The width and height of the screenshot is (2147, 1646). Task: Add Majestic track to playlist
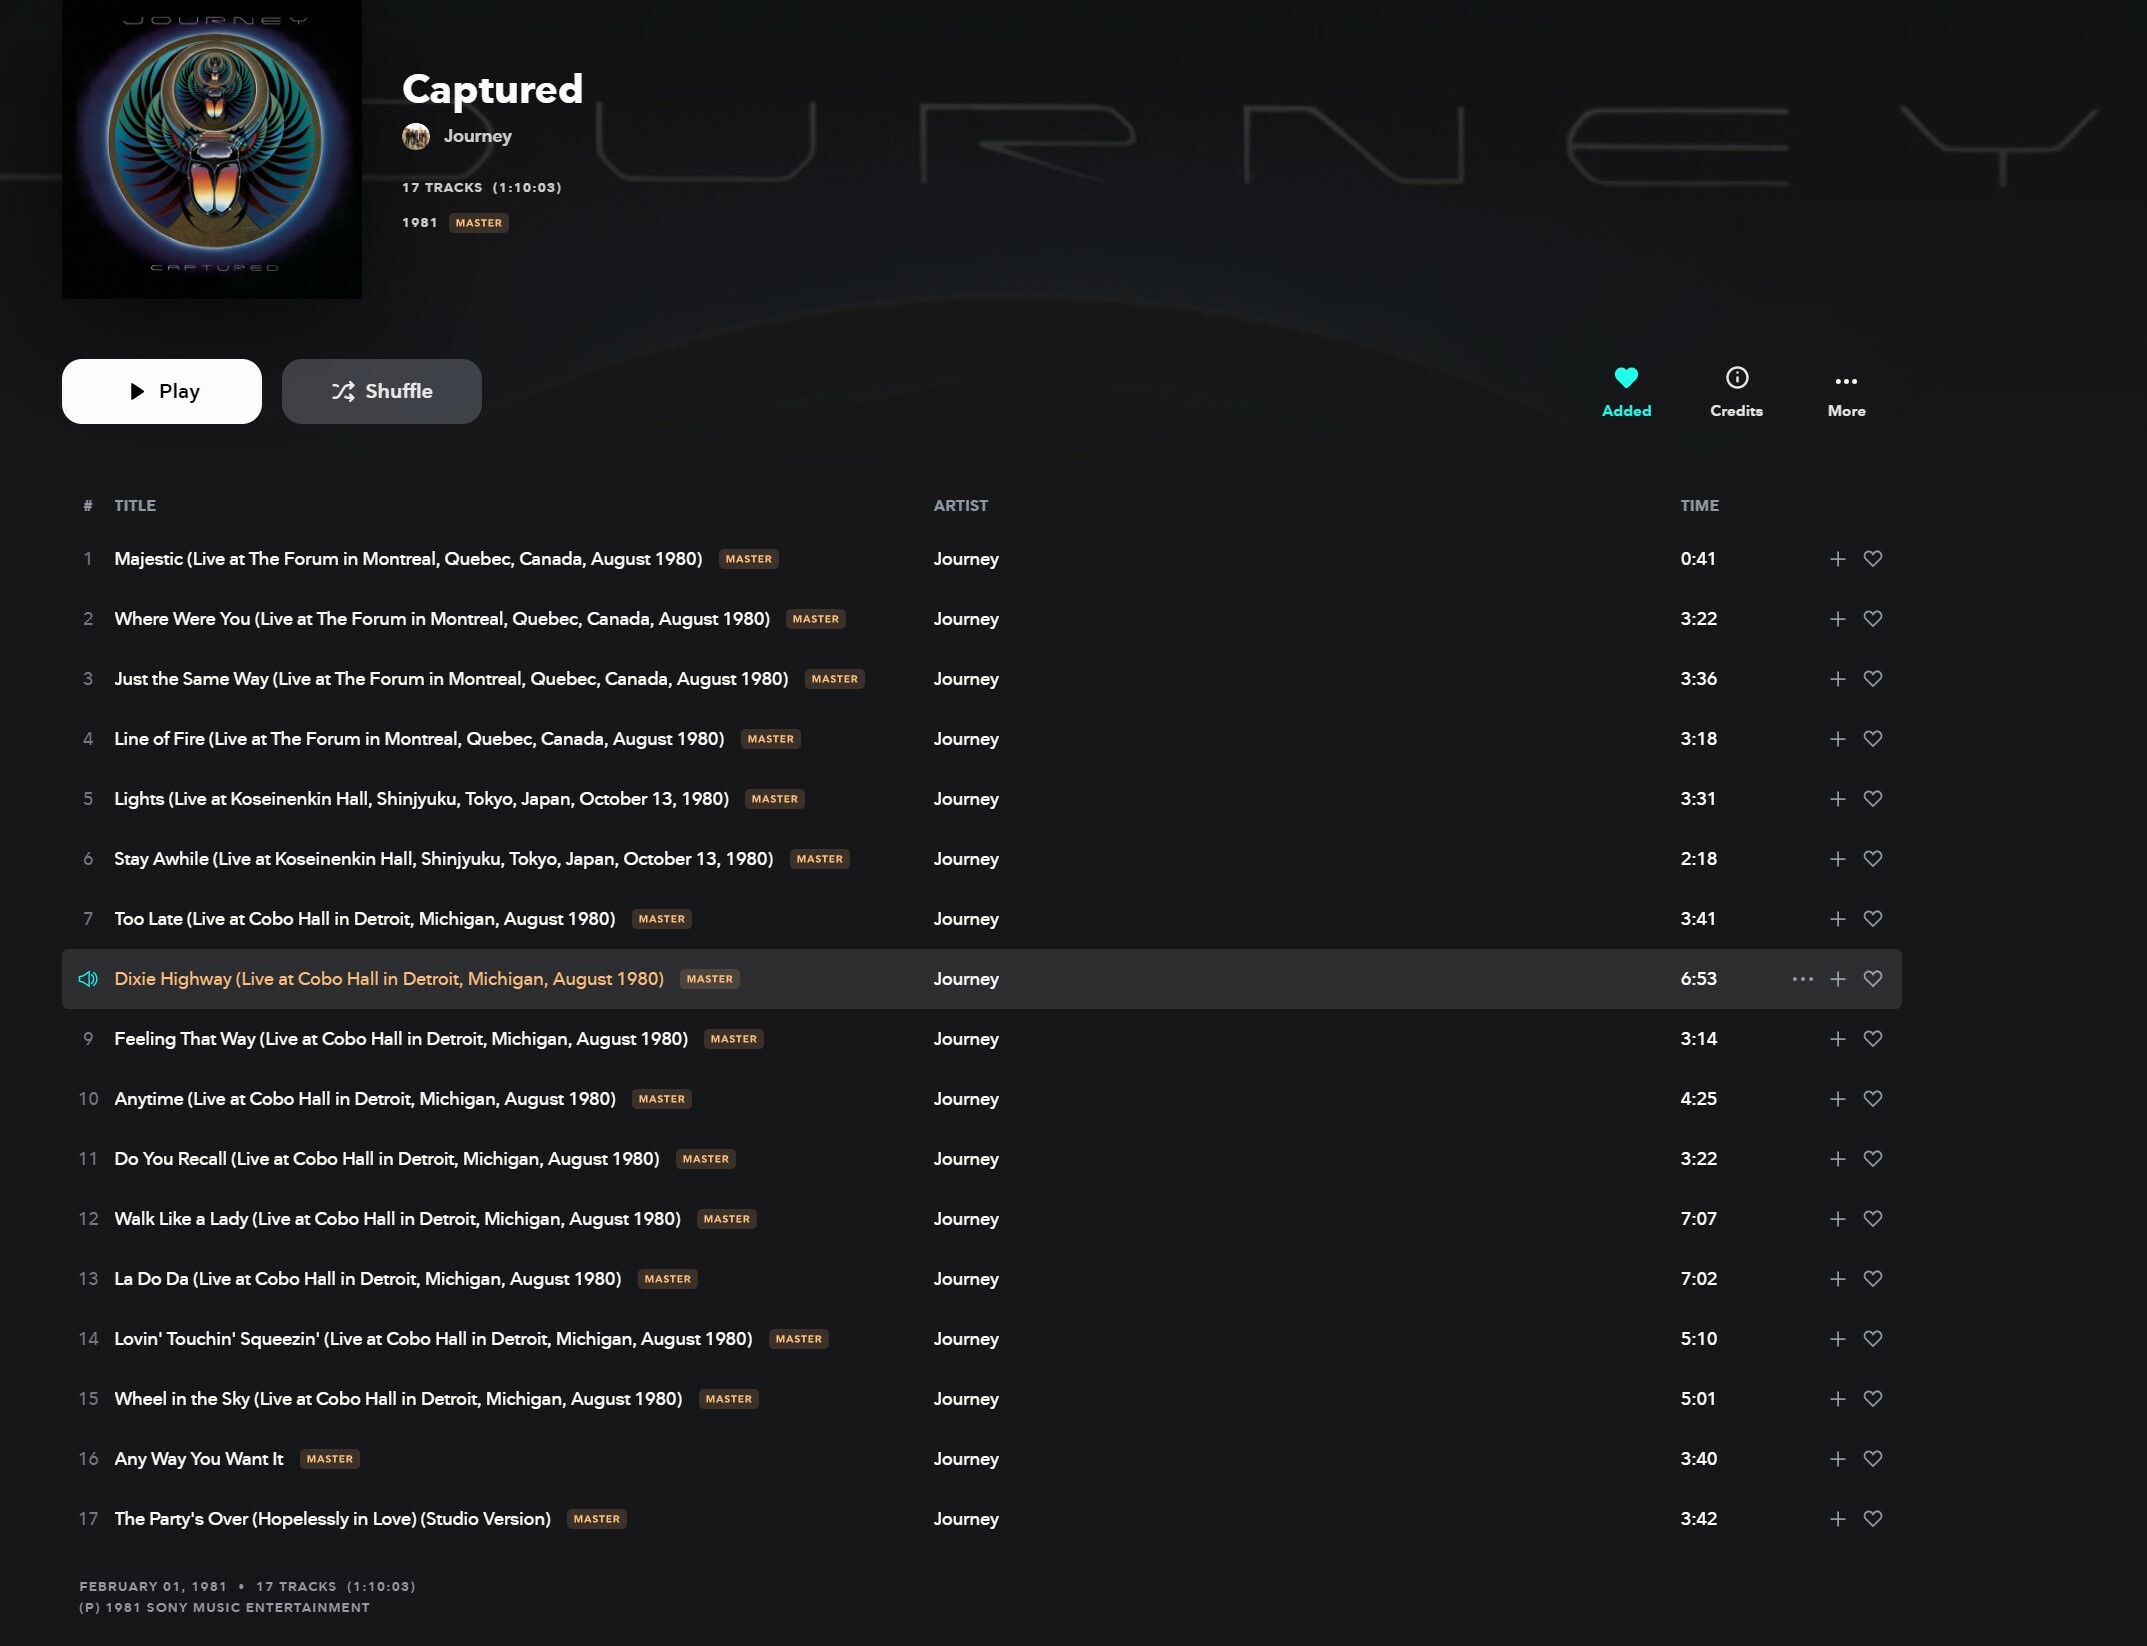pos(1837,559)
